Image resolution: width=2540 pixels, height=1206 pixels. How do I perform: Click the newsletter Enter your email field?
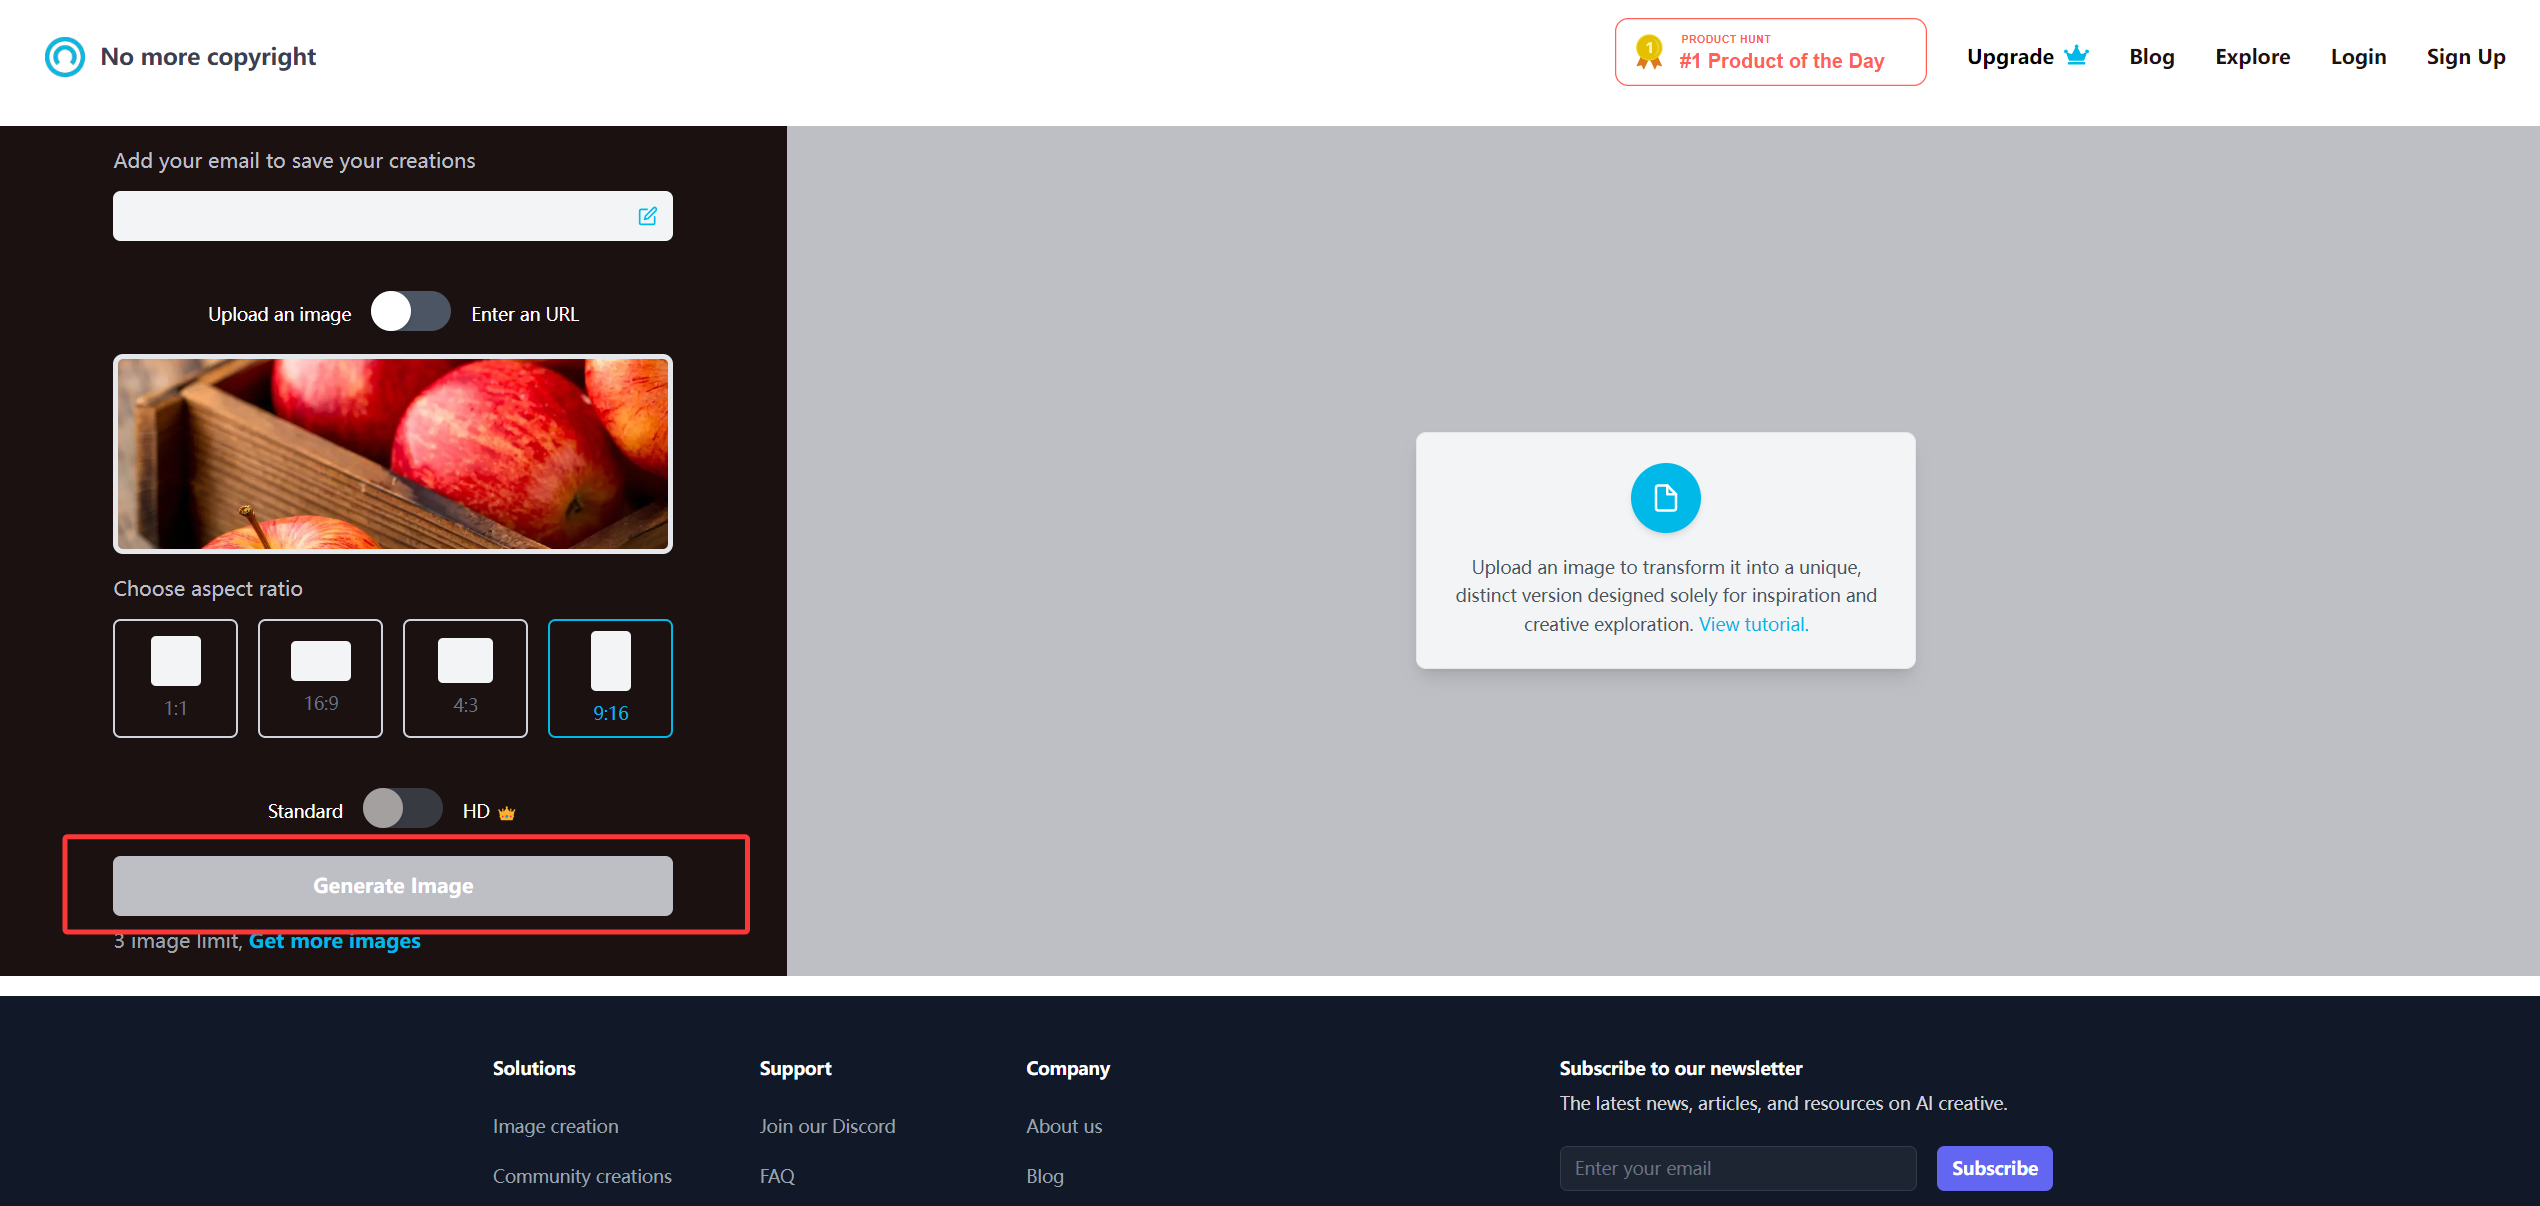[1737, 1168]
